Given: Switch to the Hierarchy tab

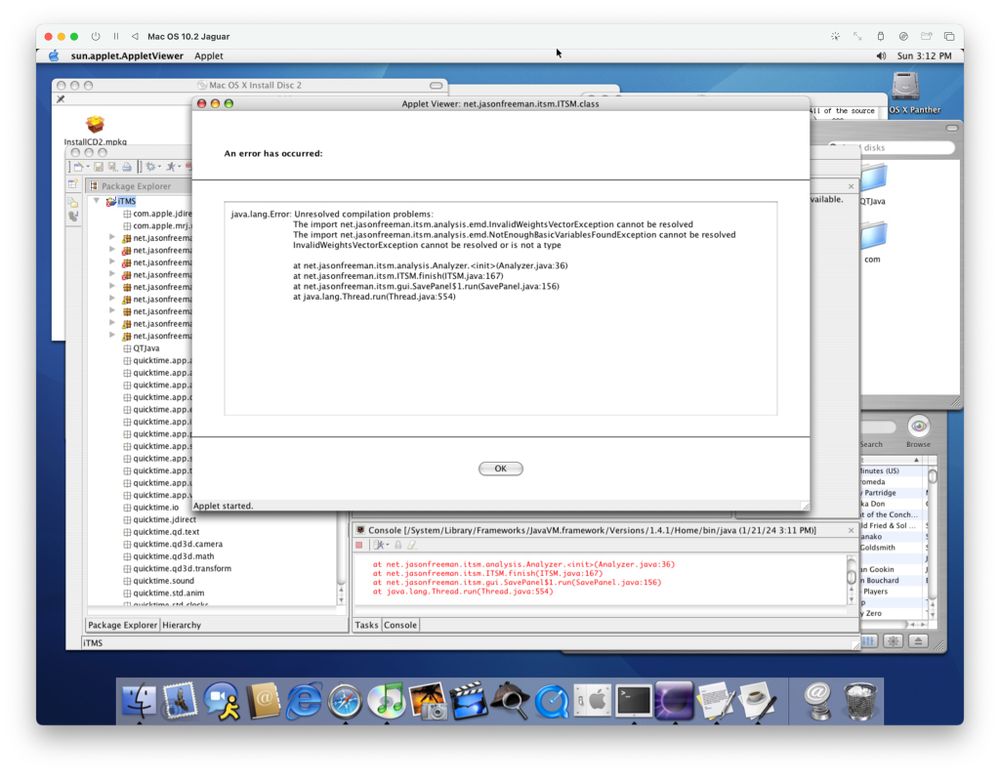Looking at the screenshot, I should tap(181, 625).
